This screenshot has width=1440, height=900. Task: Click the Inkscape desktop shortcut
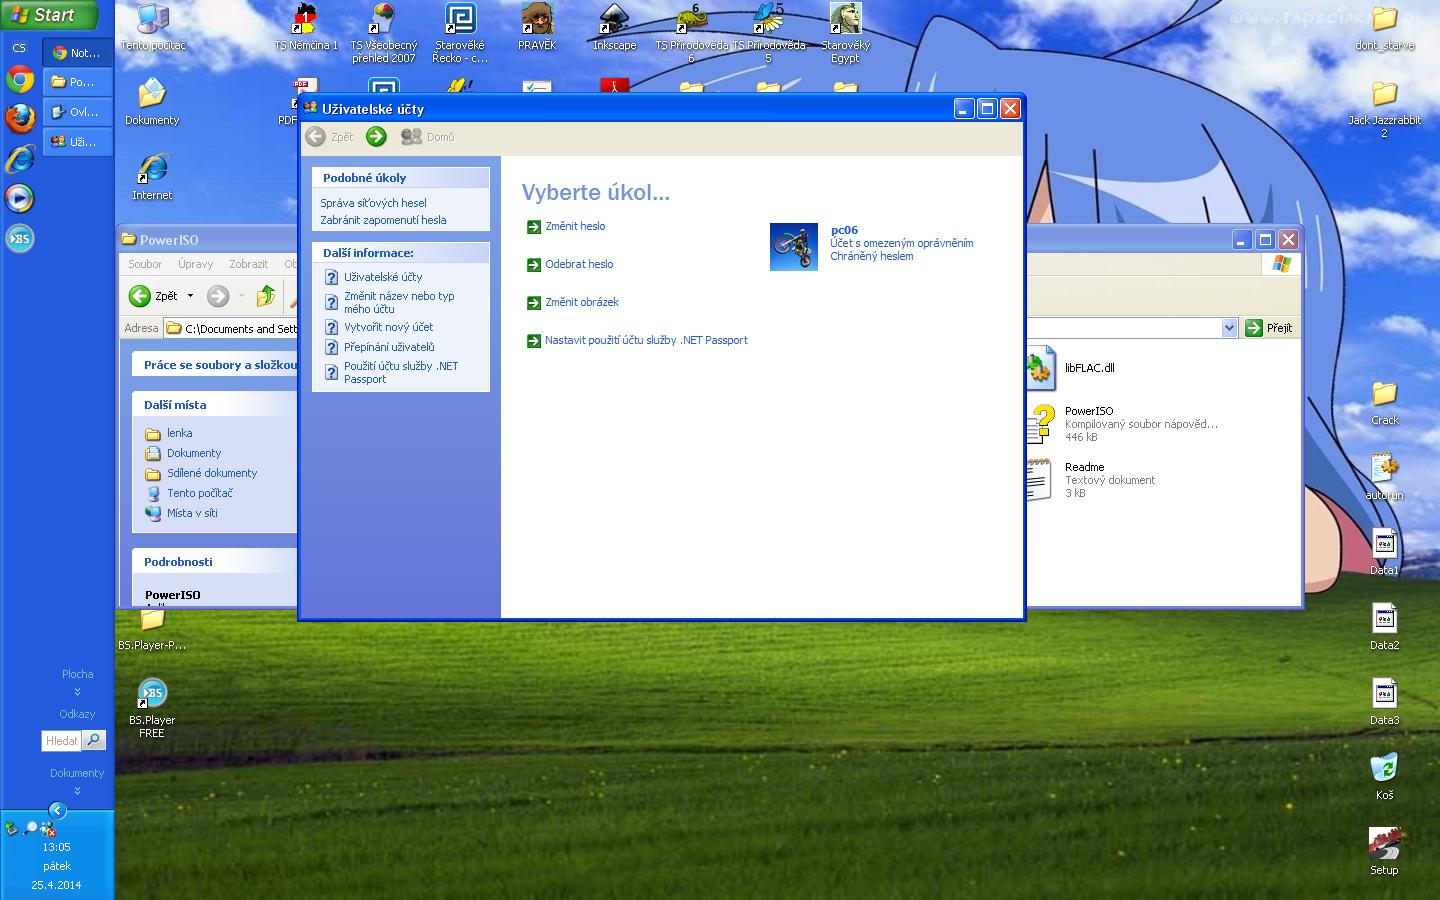pyautogui.click(x=614, y=20)
